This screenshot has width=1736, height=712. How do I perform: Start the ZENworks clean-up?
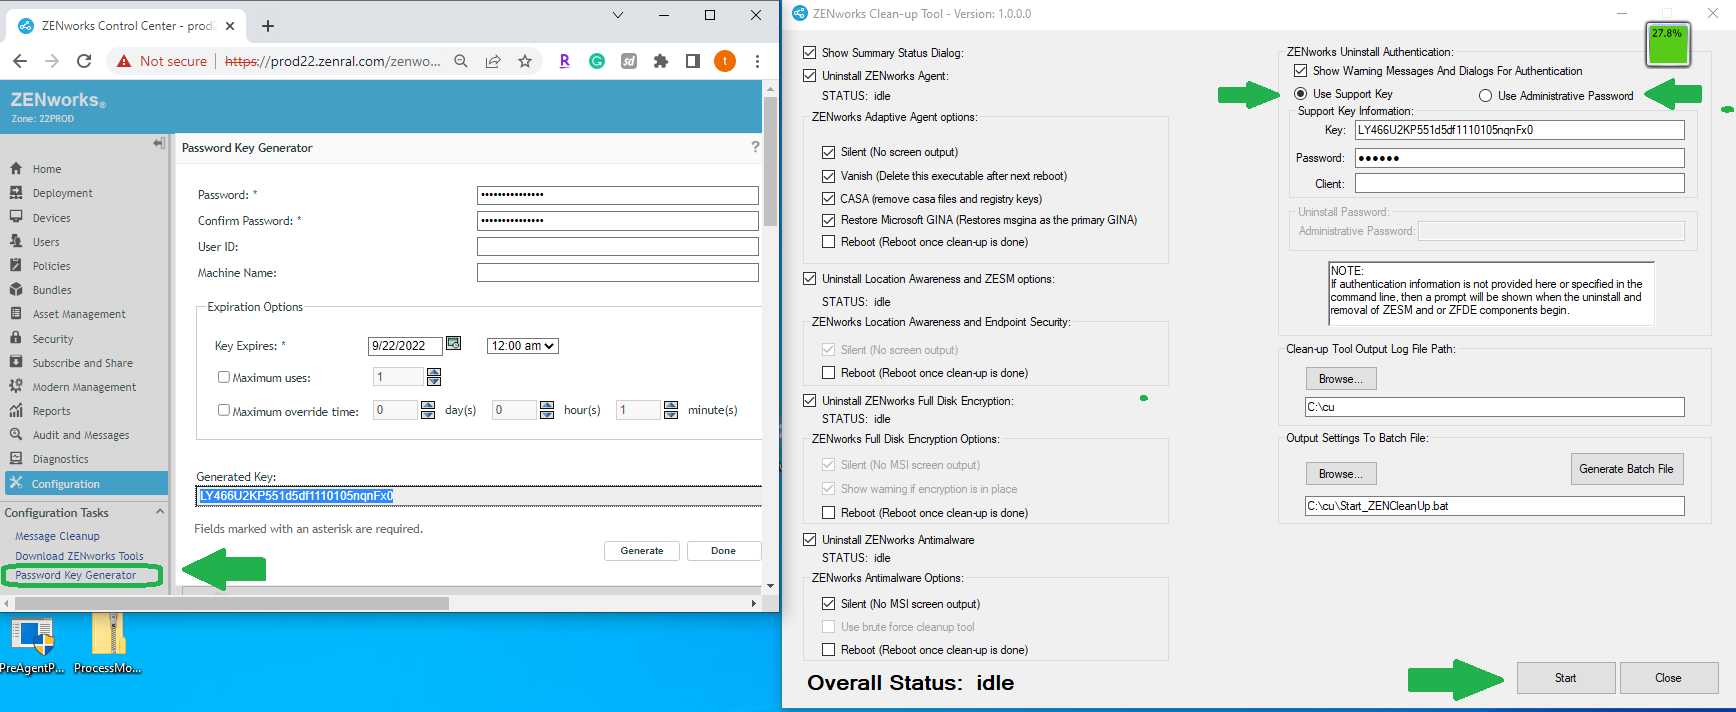click(x=1565, y=678)
